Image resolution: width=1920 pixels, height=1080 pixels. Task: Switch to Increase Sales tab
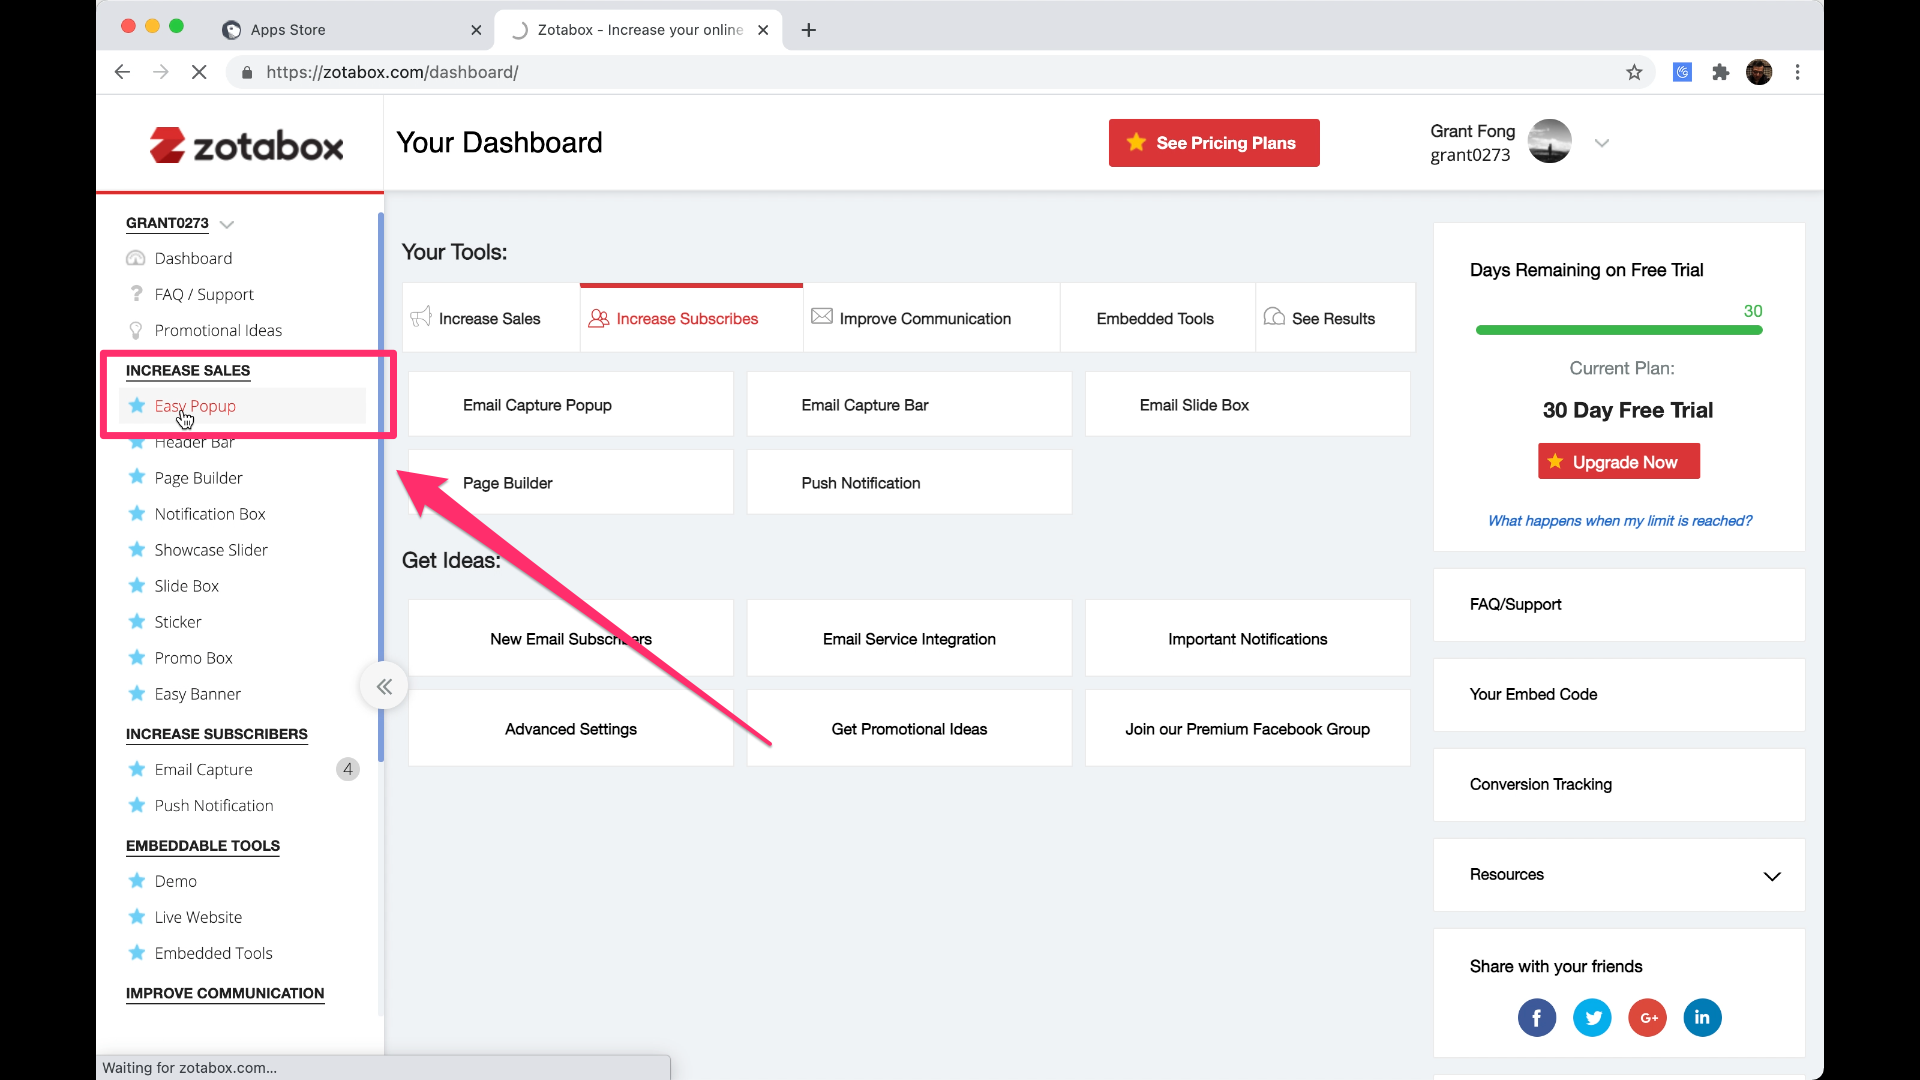490,318
